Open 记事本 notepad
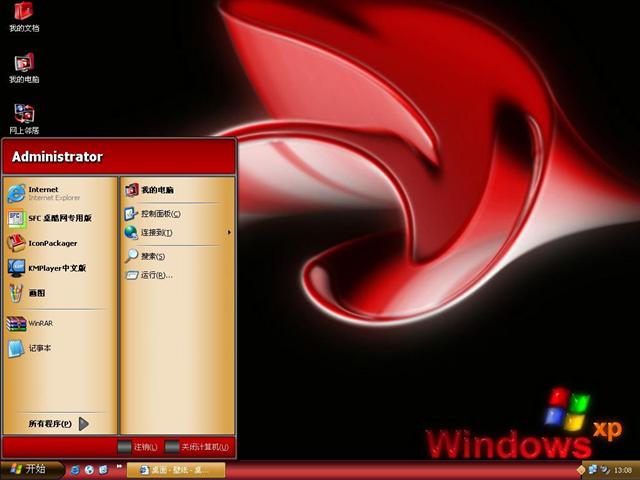The width and height of the screenshot is (640, 480). (60, 348)
